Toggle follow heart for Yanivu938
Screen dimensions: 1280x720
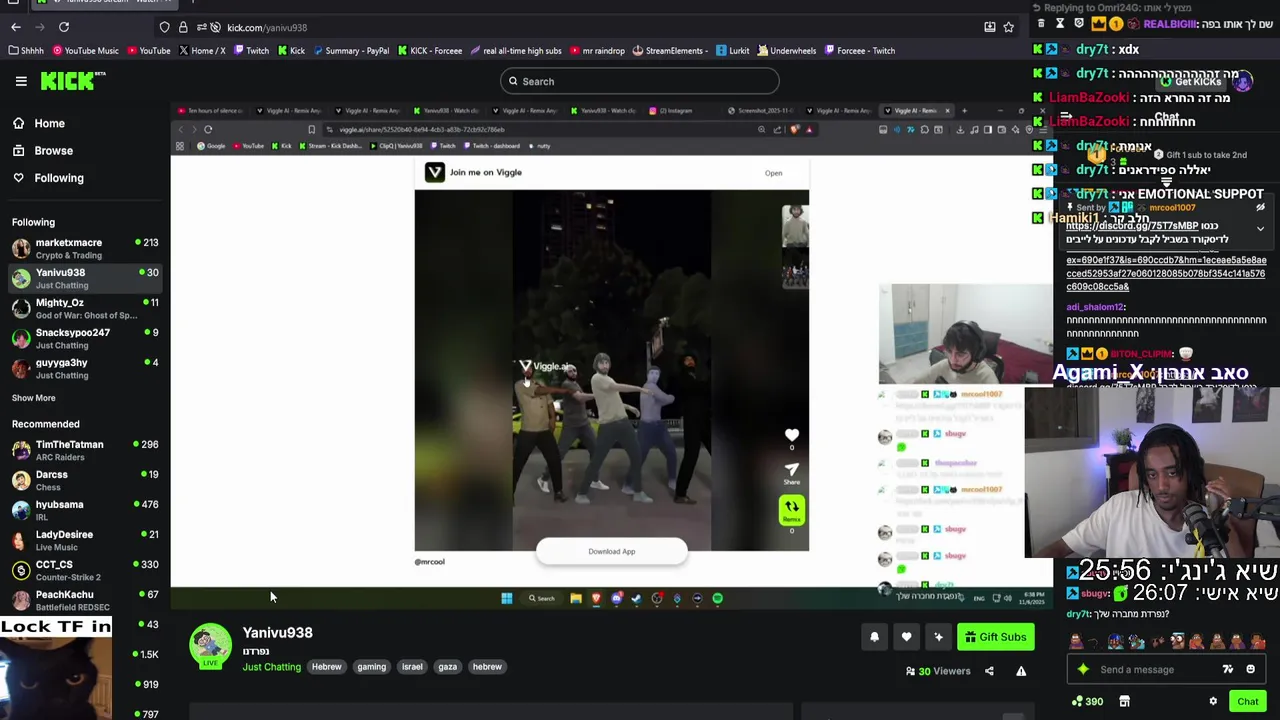coord(906,637)
